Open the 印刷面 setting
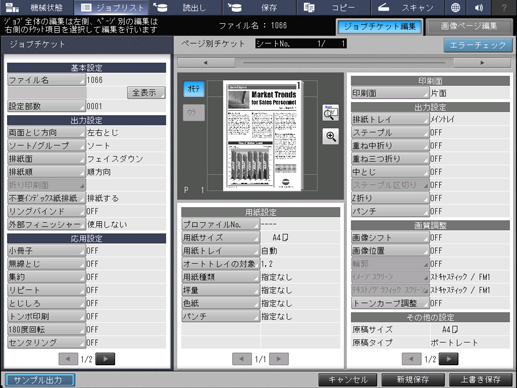The width and height of the screenshot is (517, 388). pyautogui.click(x=390, y=93)
